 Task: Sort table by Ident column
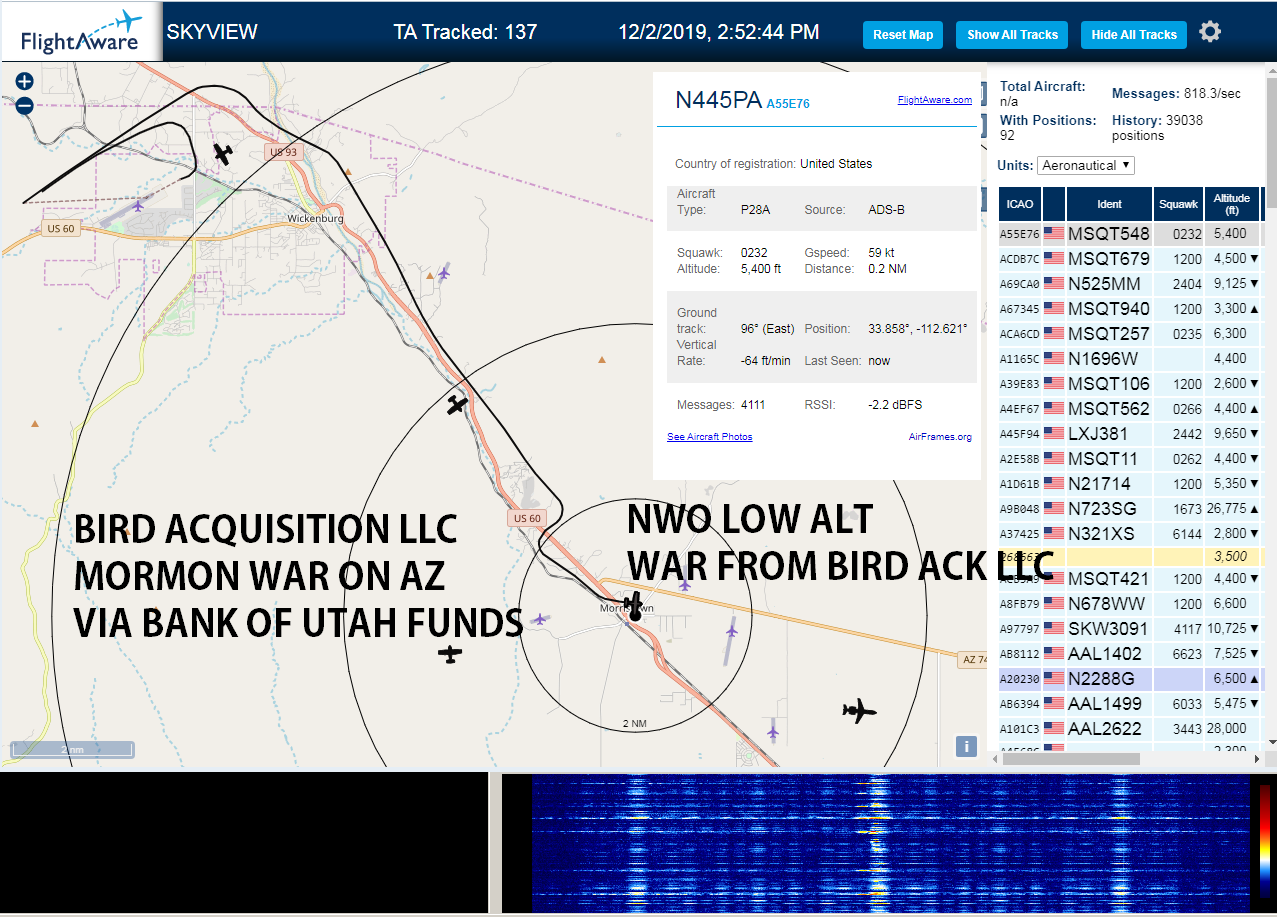tap(1109, 204)
